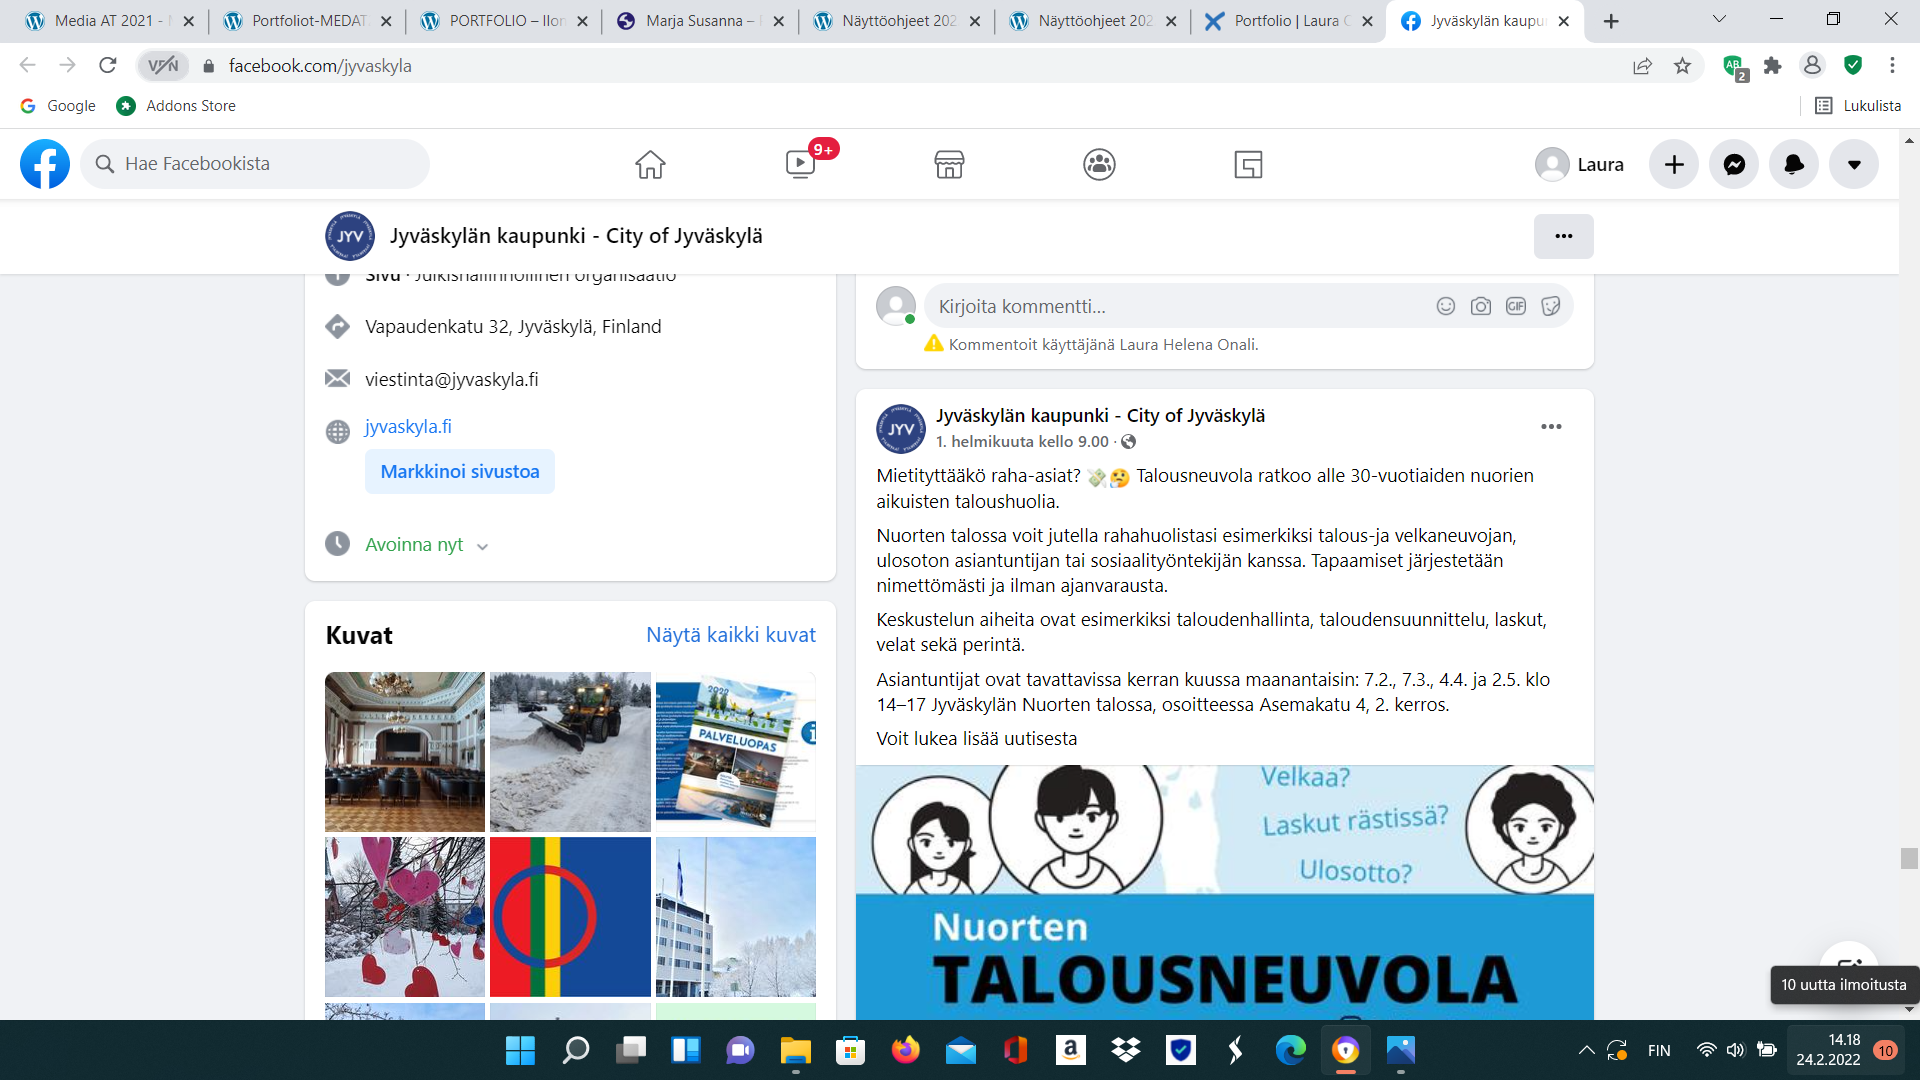Open Facebook Watch video icon
Image resolution: width=1920 pixels, height=1080 pixels.
tap(801, 164)
